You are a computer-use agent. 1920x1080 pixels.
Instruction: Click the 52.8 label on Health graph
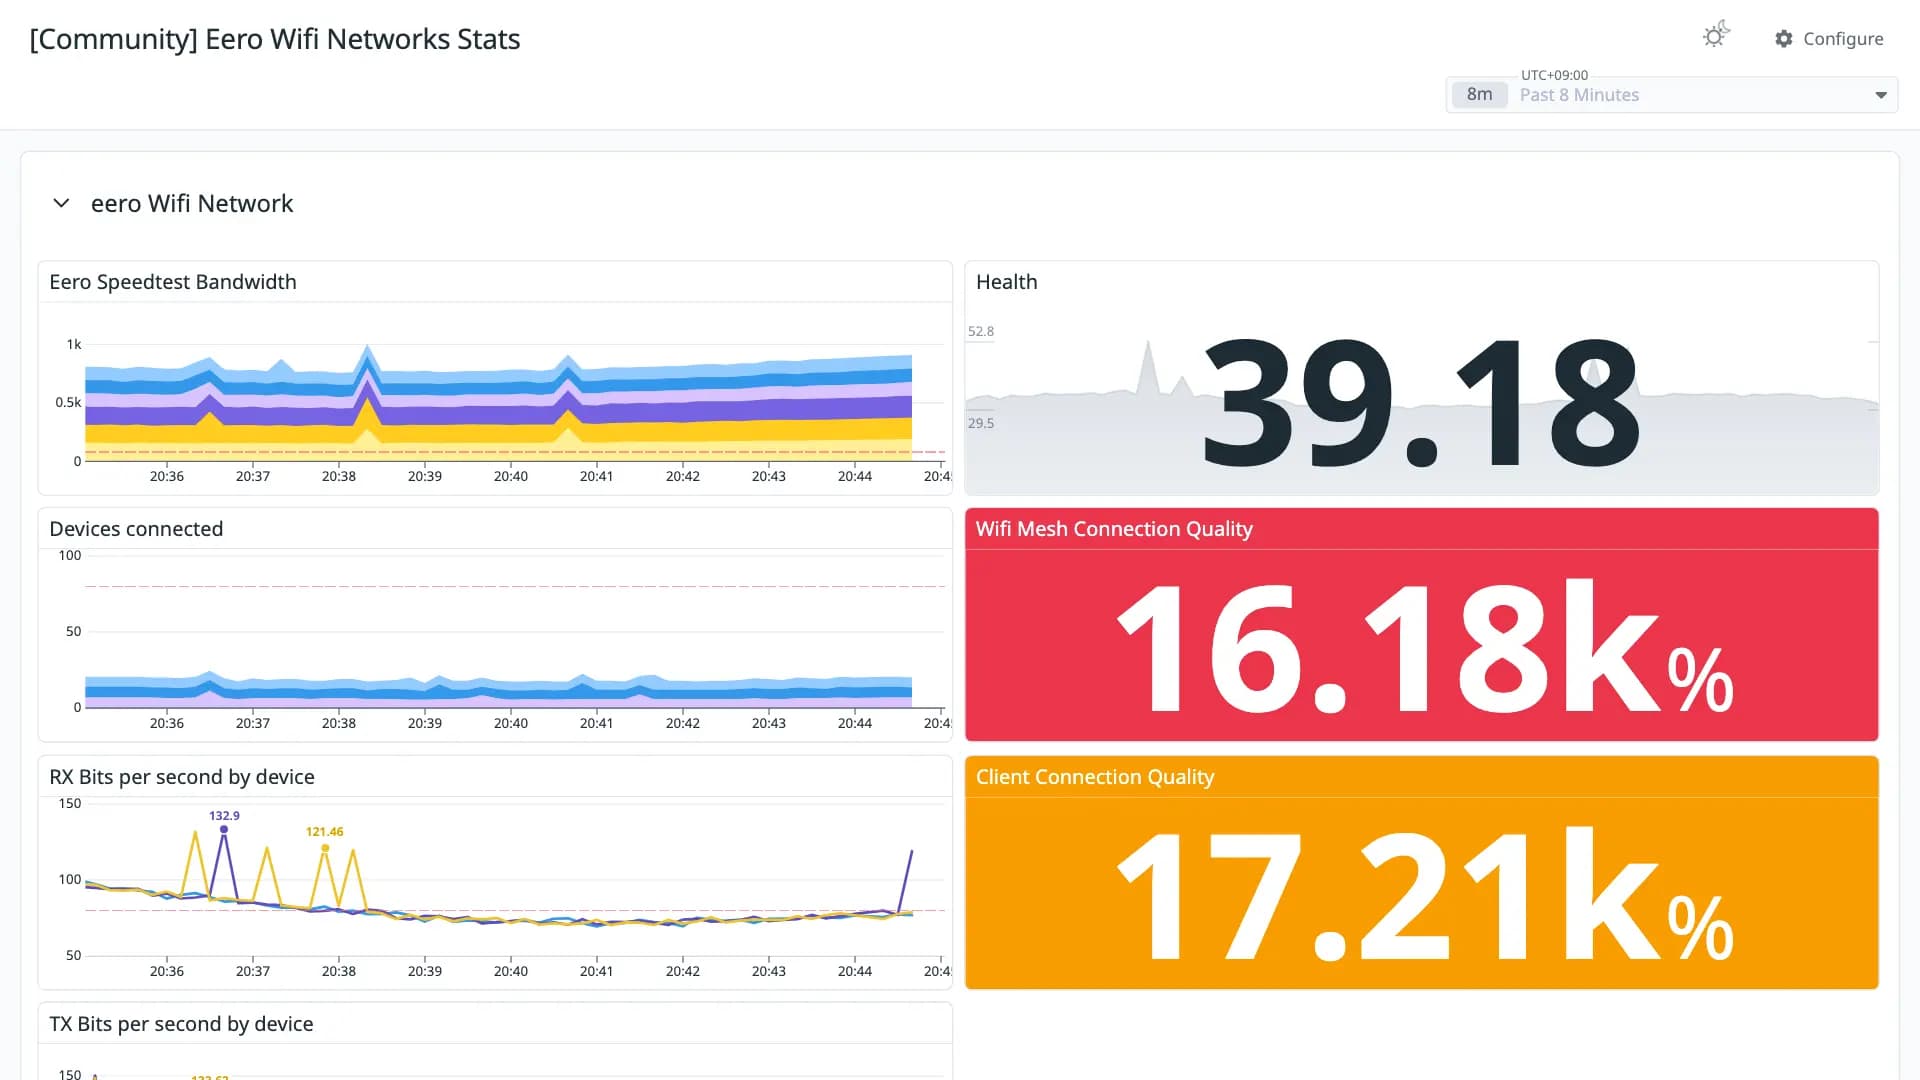coord(981,331)
